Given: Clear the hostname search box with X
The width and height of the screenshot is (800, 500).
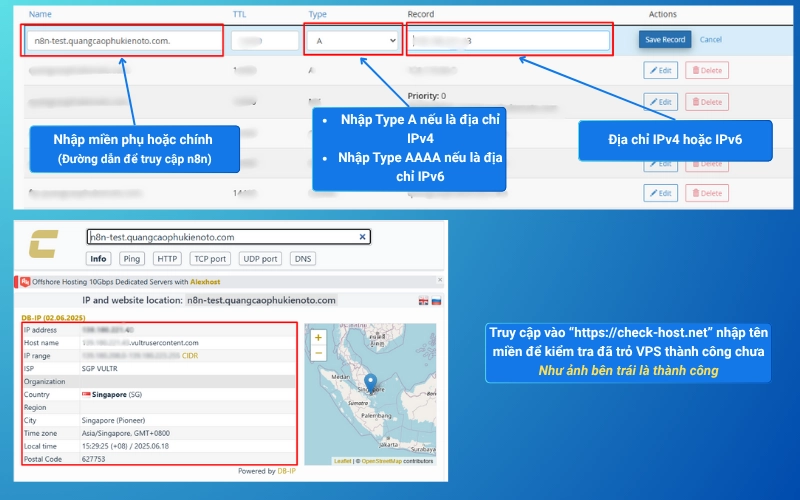Looking at the screenshot, I should tap(362, 237).
